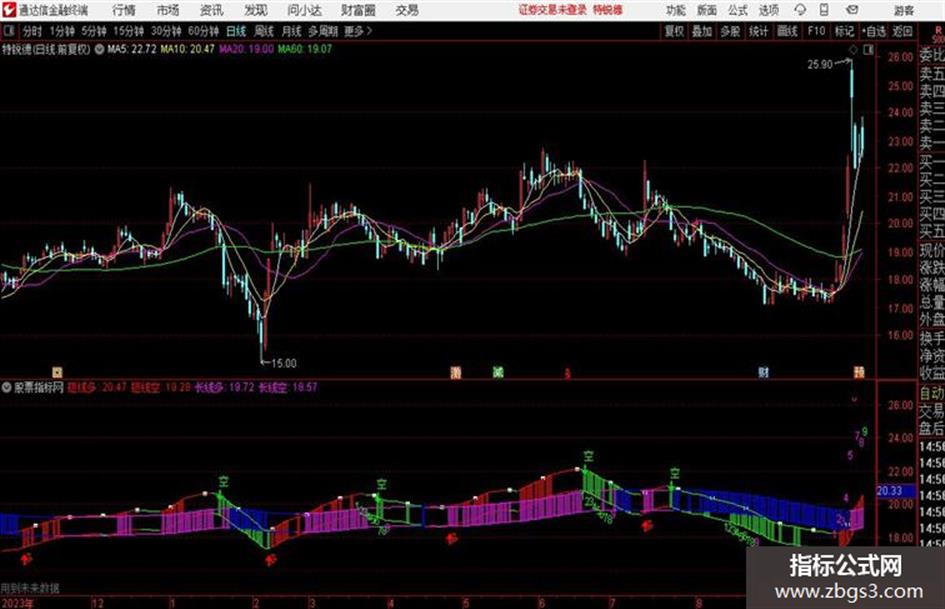This screenshot has width=945, height=609.
Task: Open the 市场 menu
Action: [168, 10]
